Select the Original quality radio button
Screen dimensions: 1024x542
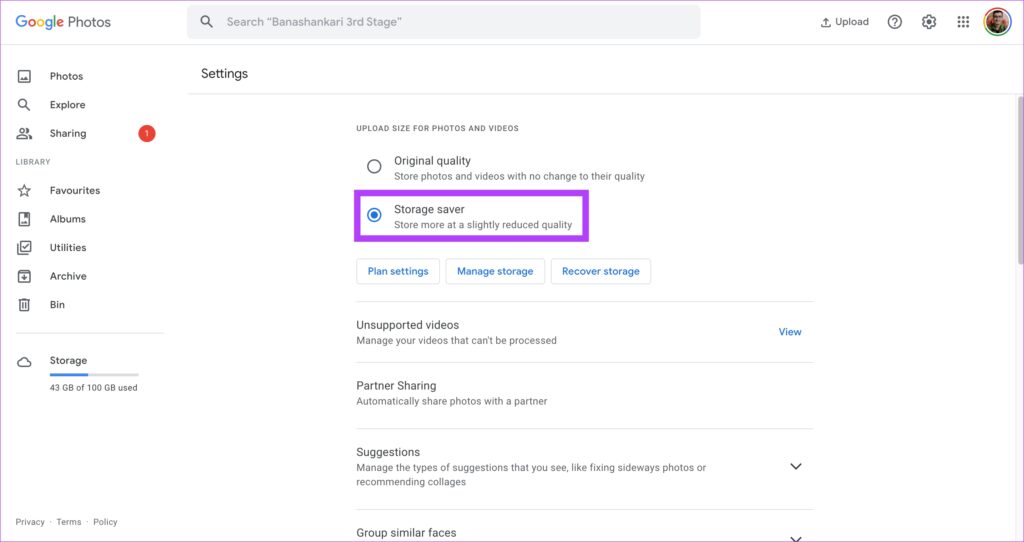pos(374,167)
